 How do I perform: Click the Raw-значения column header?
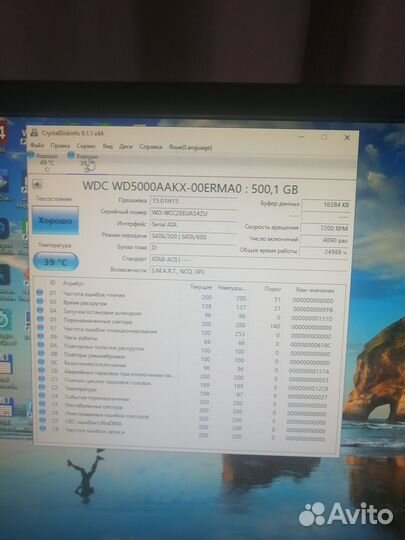(315, 290)
